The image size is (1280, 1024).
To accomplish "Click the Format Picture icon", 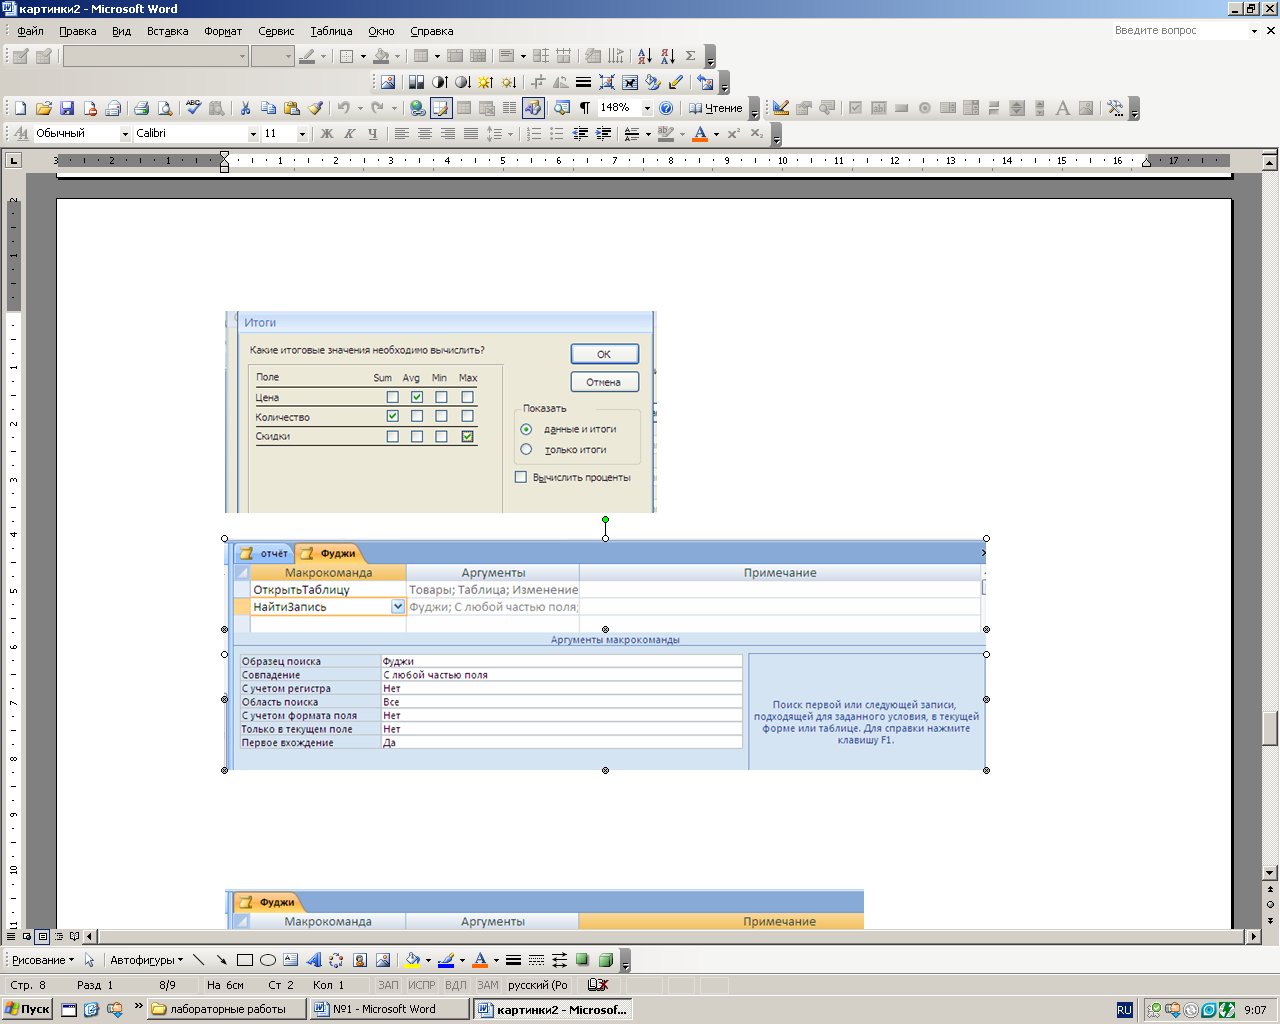I will (653, 82).
